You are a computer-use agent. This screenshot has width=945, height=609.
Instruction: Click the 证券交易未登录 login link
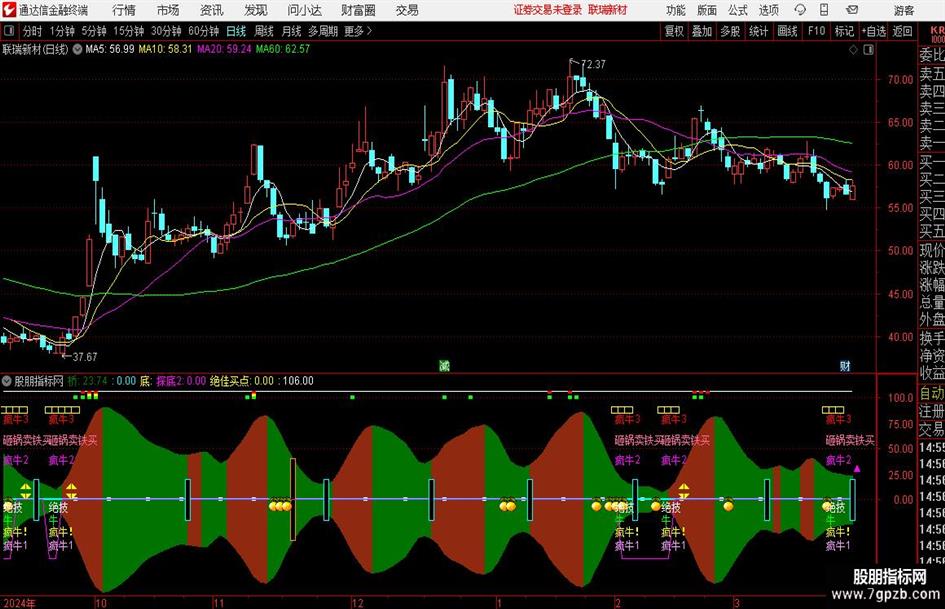pos(548,10)
